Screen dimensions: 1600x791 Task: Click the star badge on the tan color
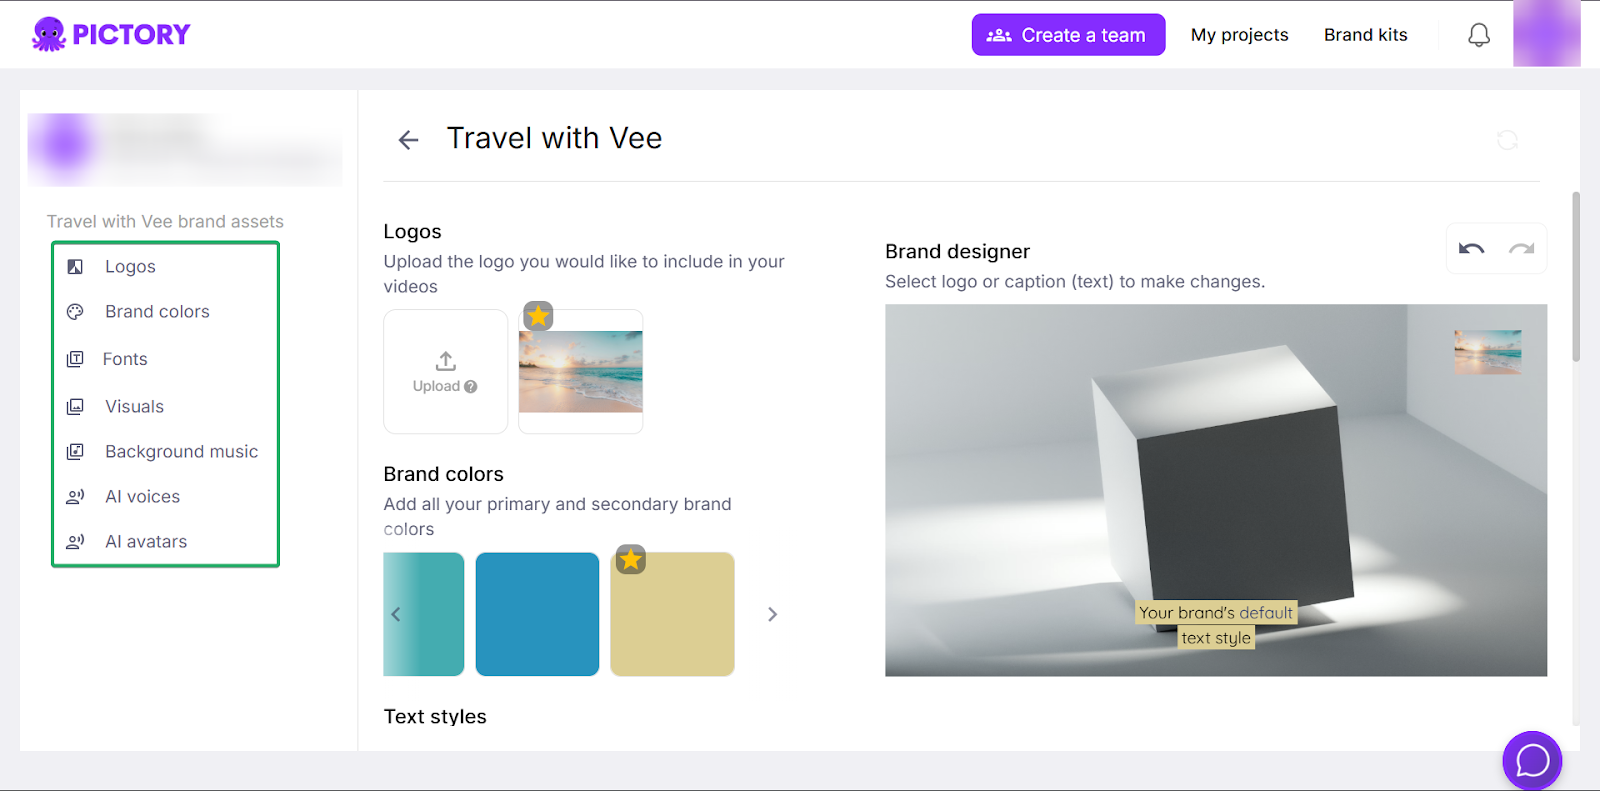coord(631,559)
